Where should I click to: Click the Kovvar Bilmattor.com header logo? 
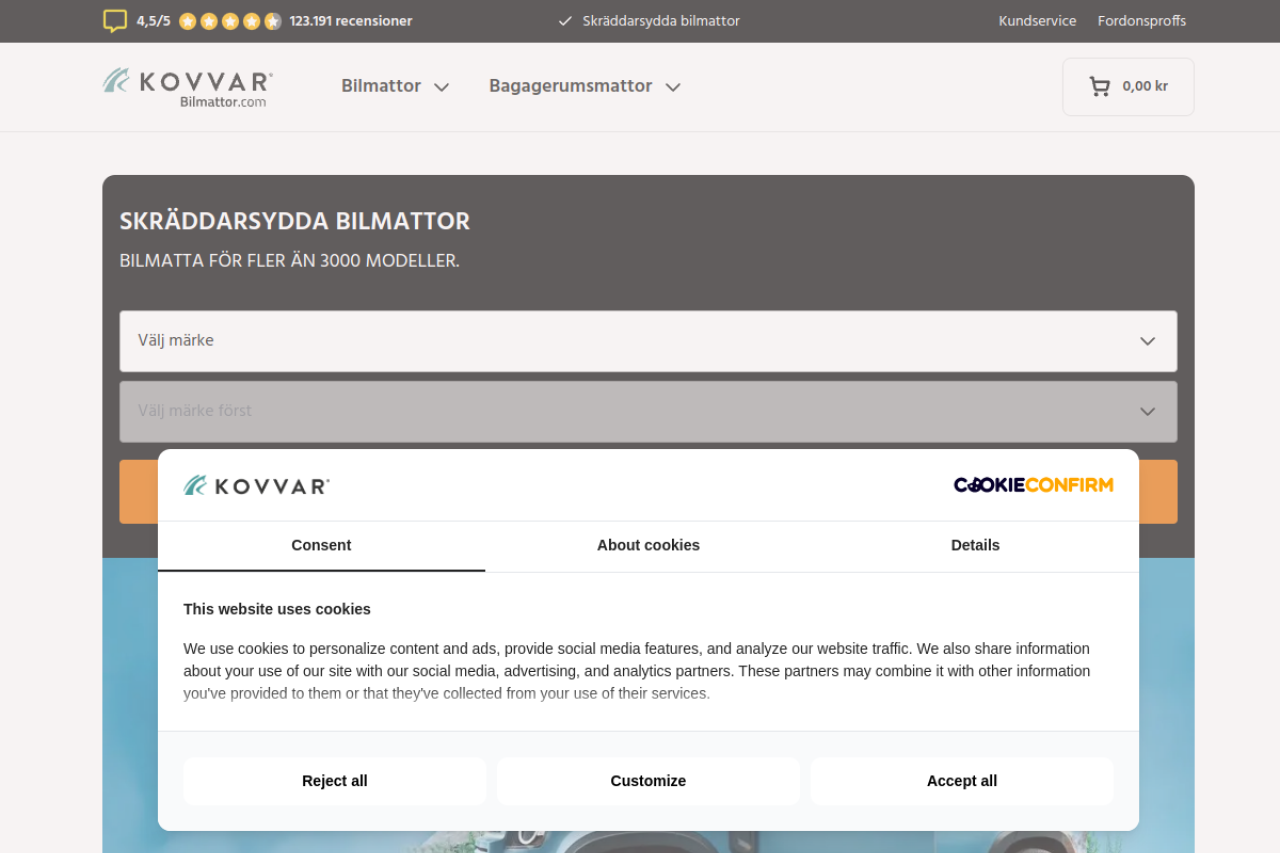(188, 87)
